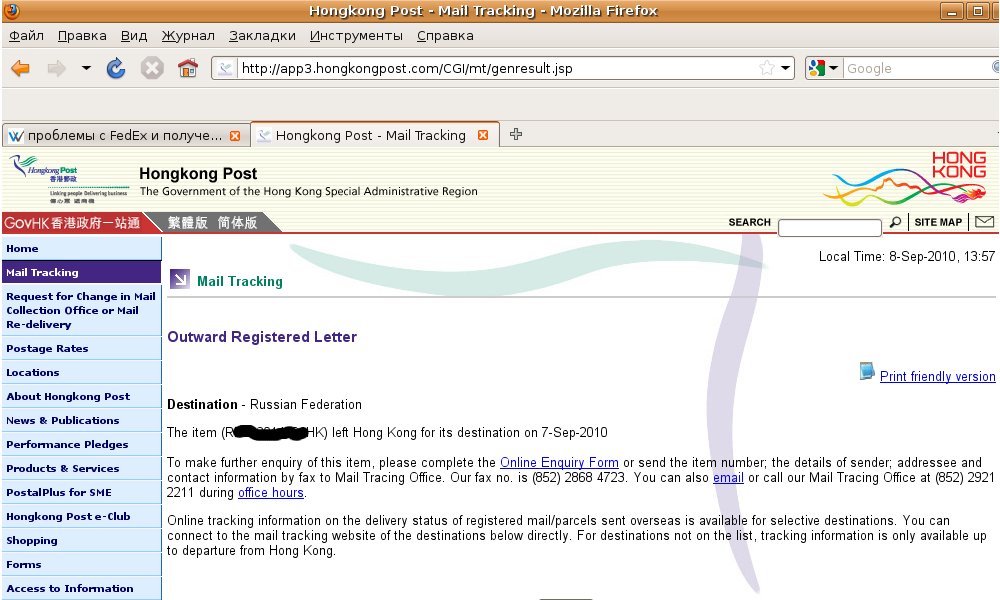This screenshot has height=600, width=1000.
Task: Open the Закладки menu
Action: [262, 35]
